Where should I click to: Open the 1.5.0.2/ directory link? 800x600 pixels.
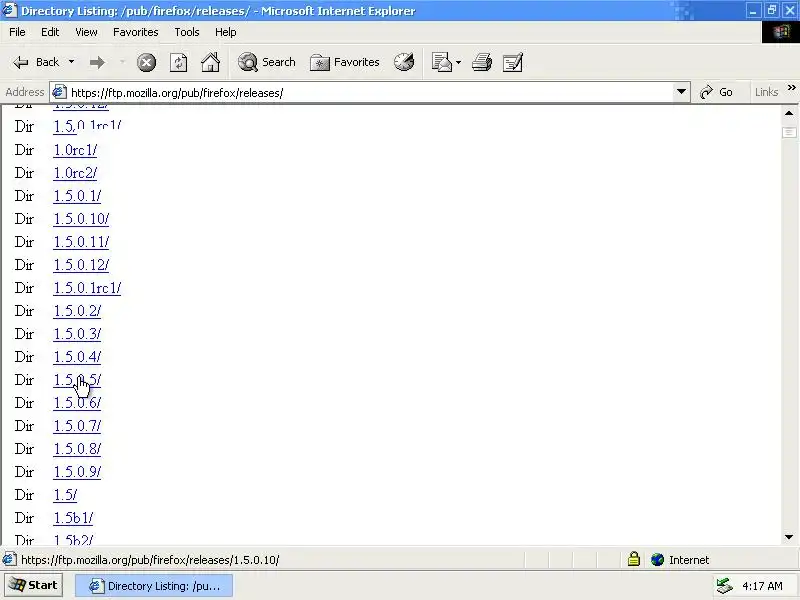77,311
